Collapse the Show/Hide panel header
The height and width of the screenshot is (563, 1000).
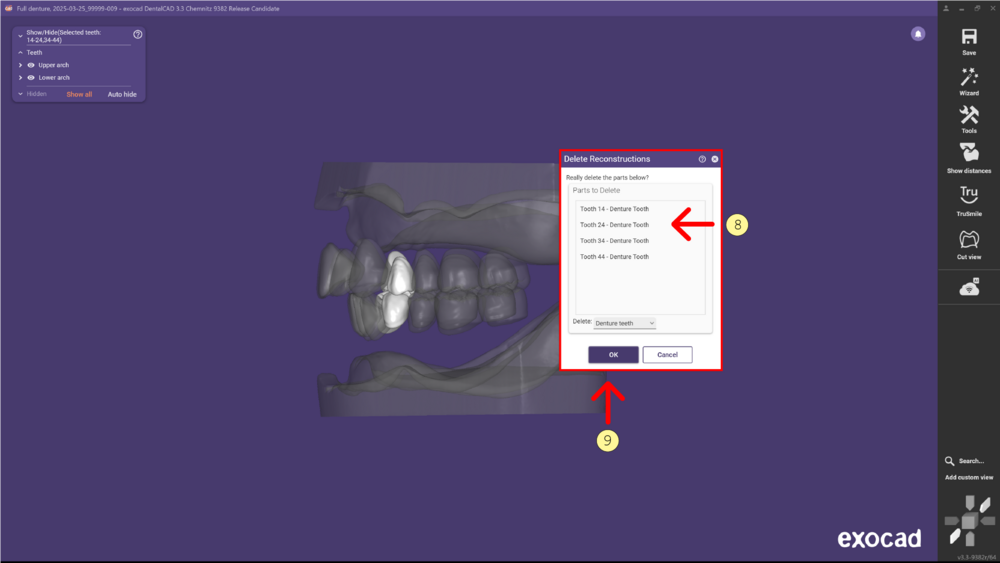20,36
